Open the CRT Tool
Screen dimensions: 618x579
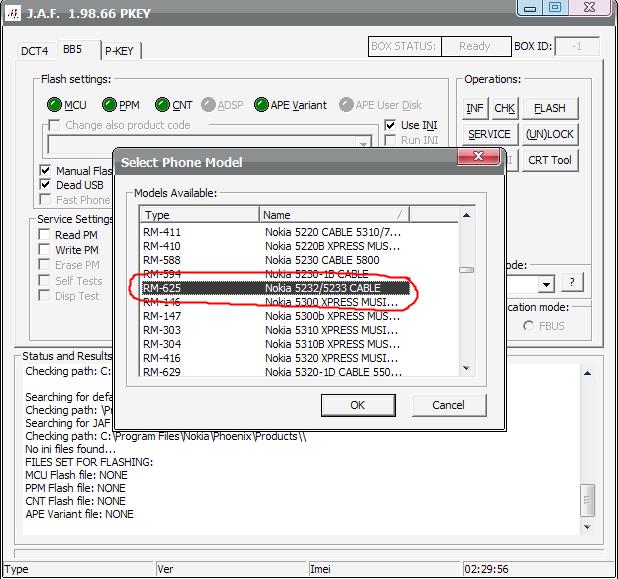[550, 160]
